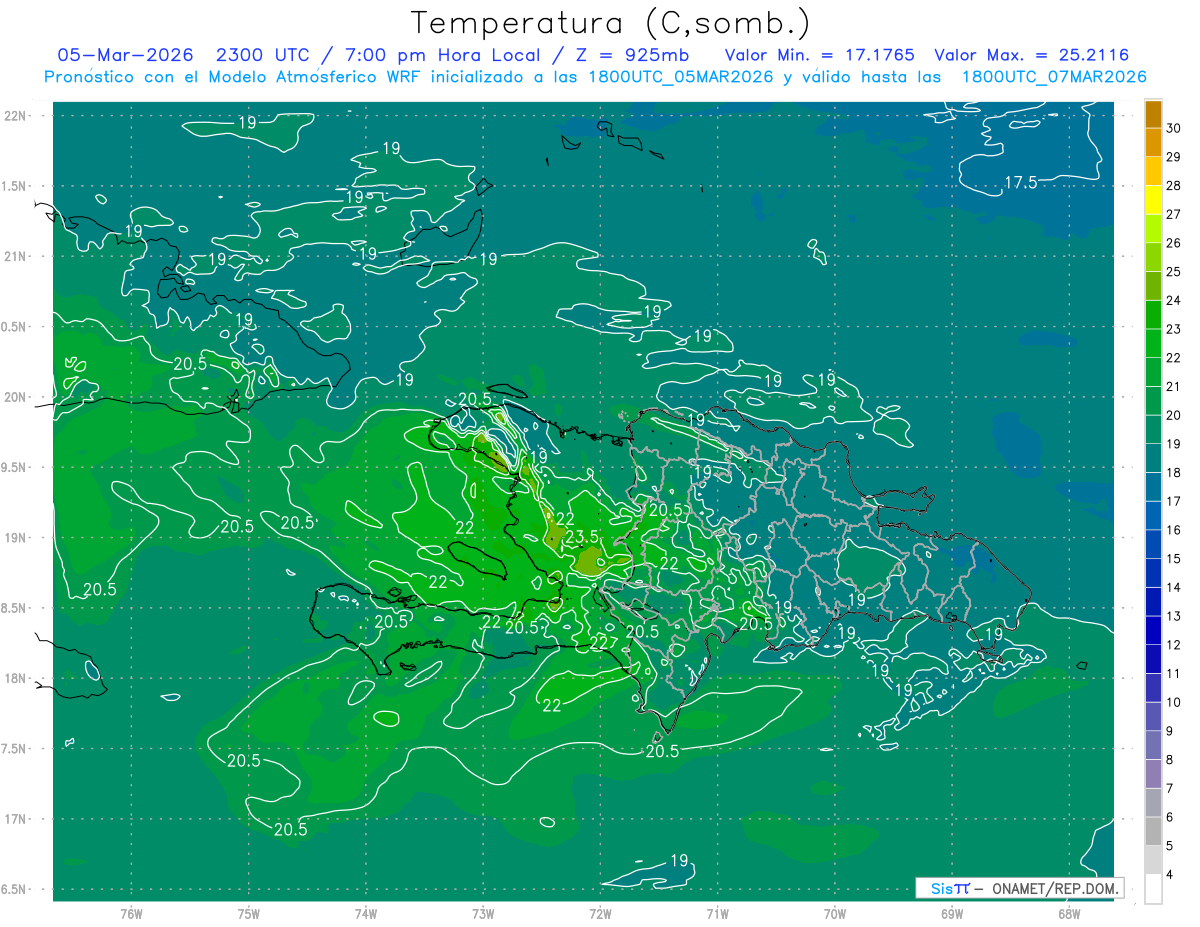
Task: Click the "23" value on the color scale
Action: tap(1174, 329)
